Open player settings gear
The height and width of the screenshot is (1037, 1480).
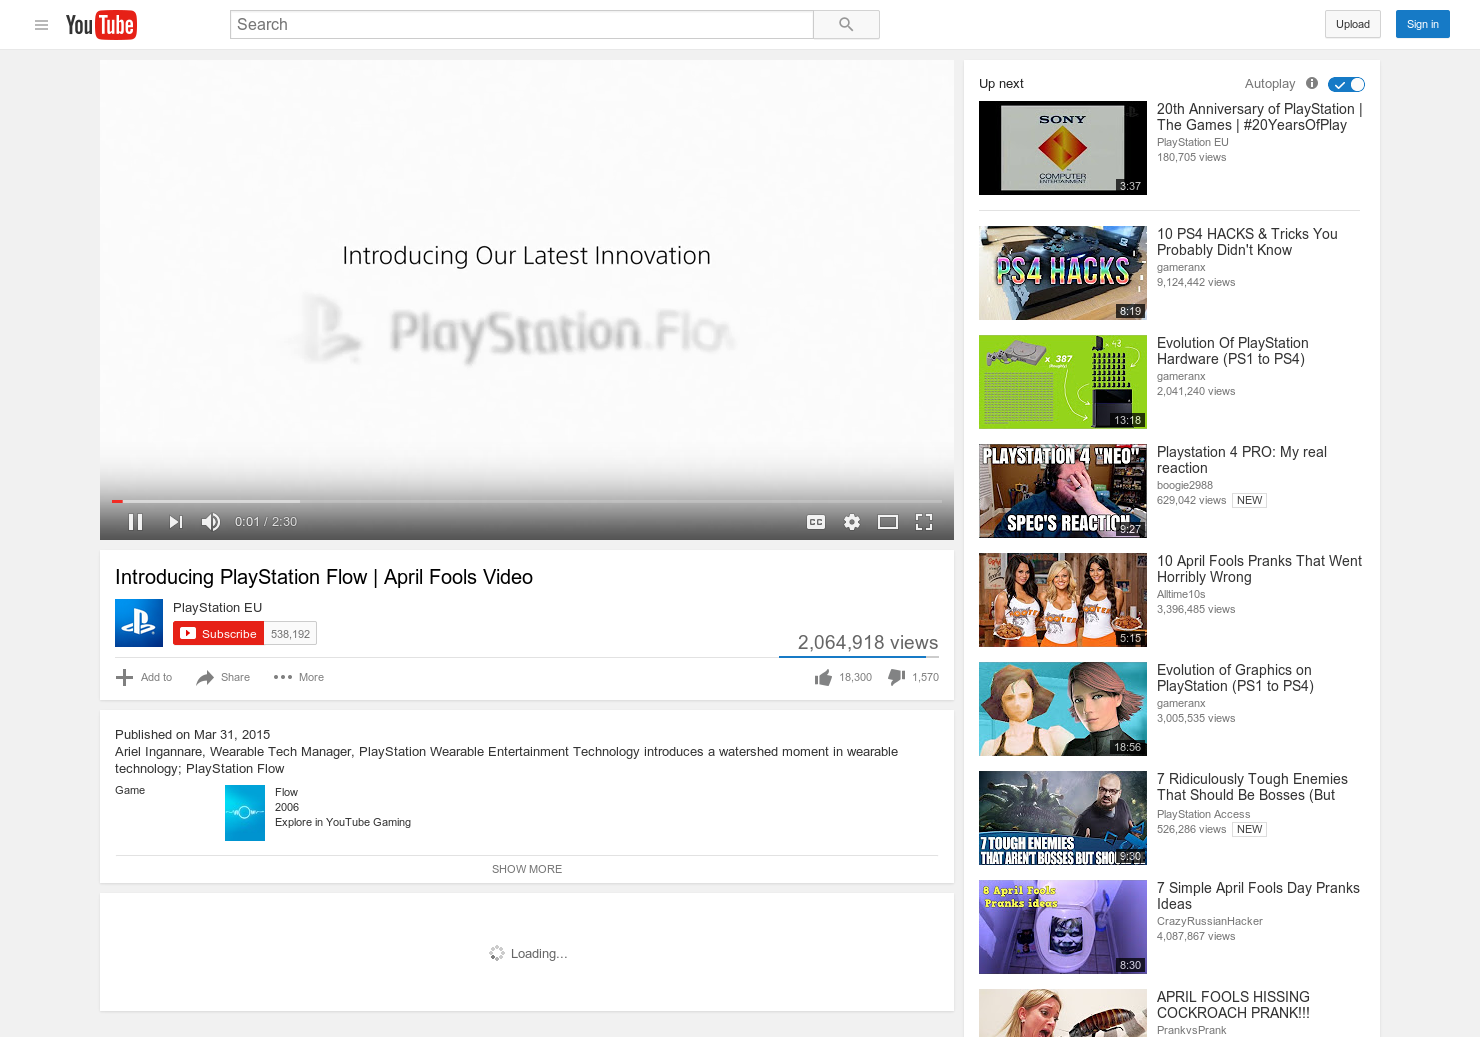(x=852, y=522)
